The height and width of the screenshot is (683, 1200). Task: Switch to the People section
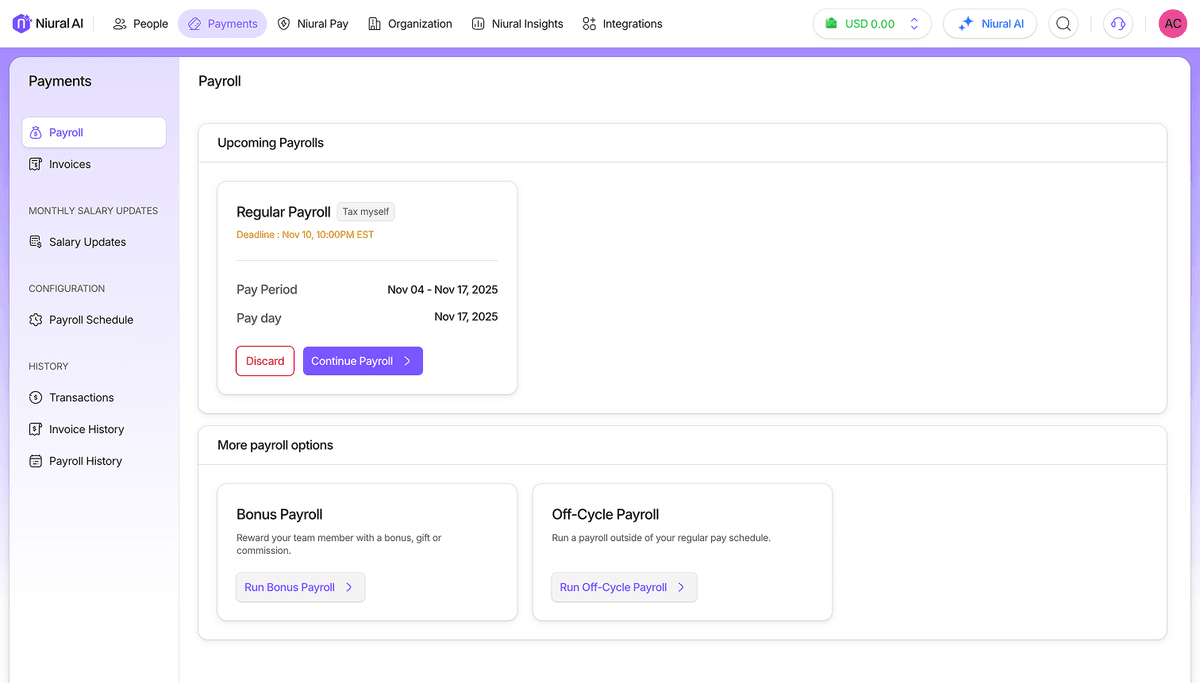(140, 23)
